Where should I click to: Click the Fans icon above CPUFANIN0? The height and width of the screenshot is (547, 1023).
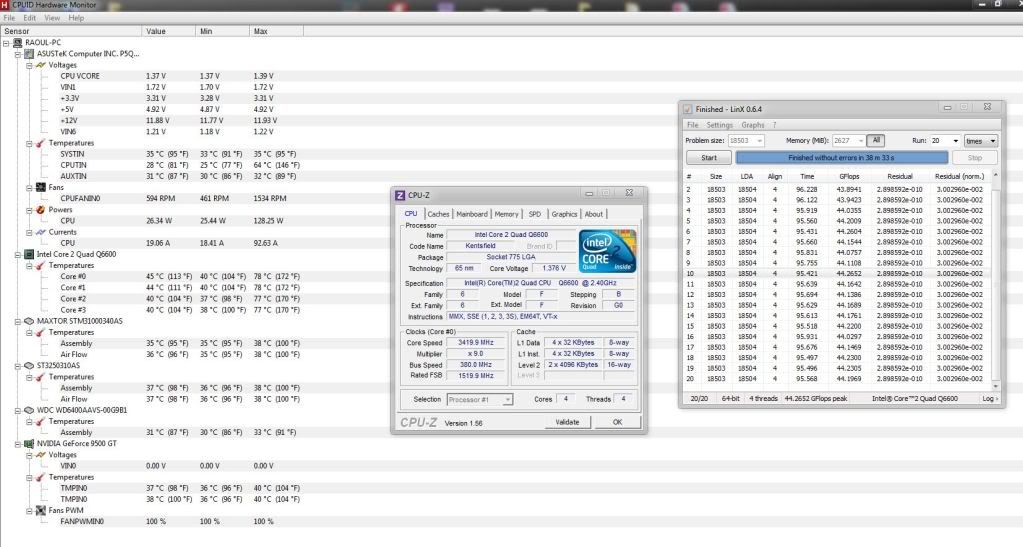click(40, 187)
